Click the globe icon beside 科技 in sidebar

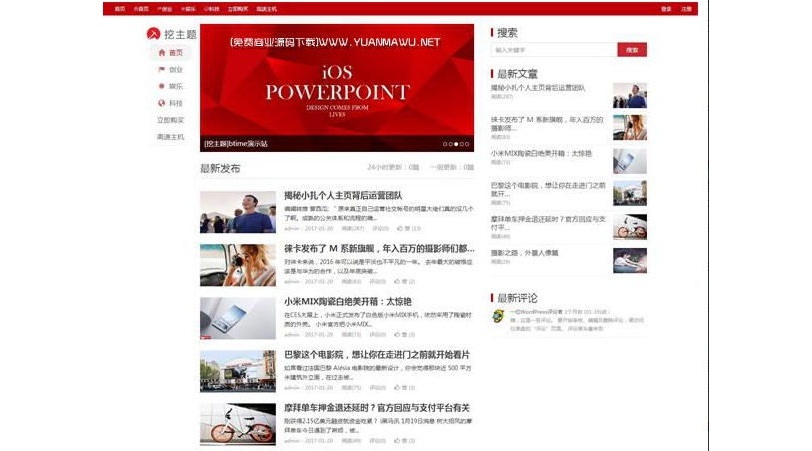tap(162, 103)
